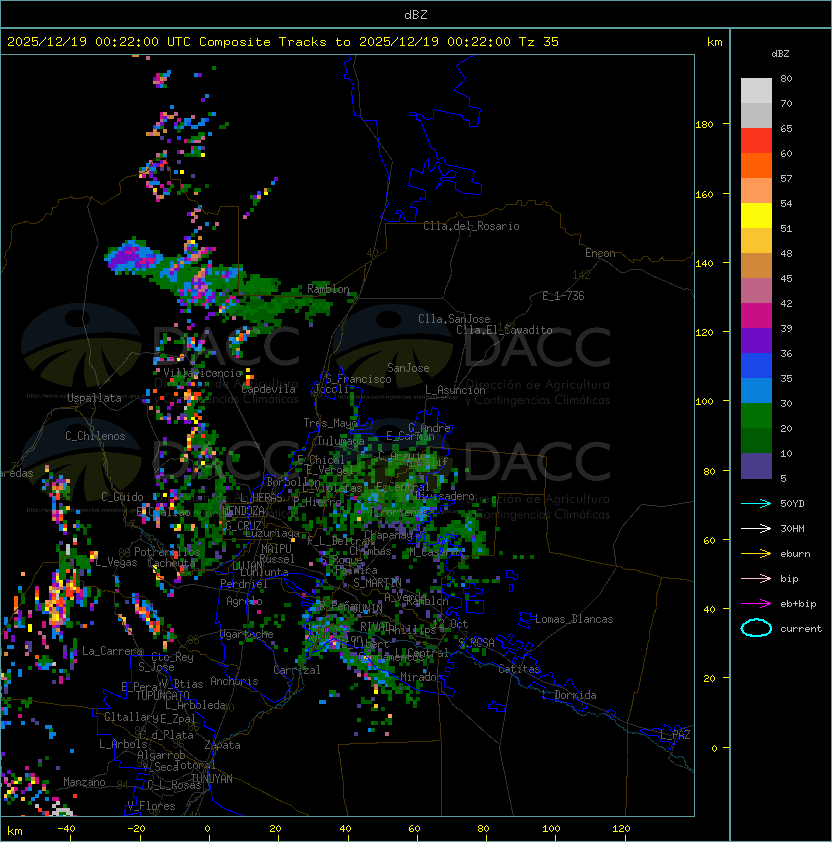The image size is (832, 842).
Task: Select the yellow eburn arrow symbol
Action: (x=756, y=553)
